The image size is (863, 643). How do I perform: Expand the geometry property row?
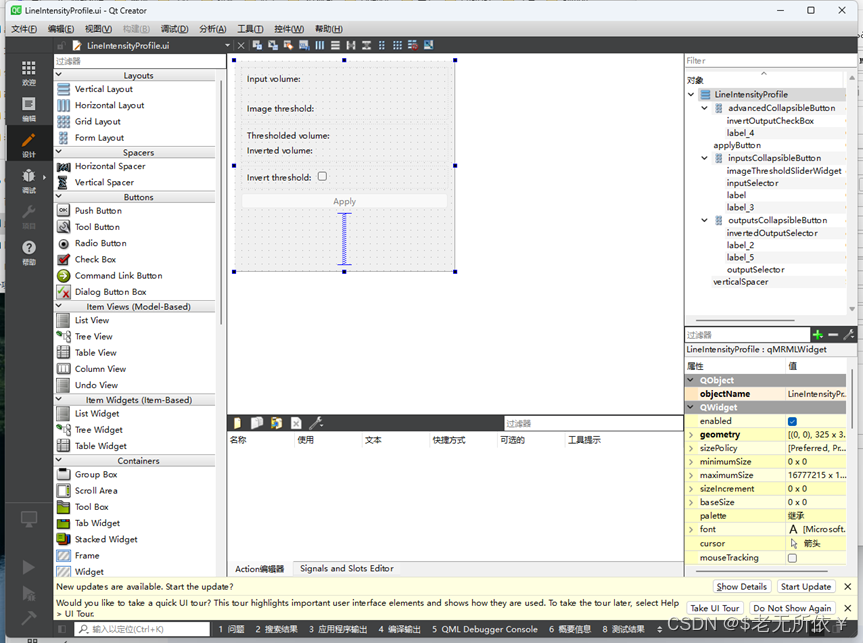coord(691,435)
